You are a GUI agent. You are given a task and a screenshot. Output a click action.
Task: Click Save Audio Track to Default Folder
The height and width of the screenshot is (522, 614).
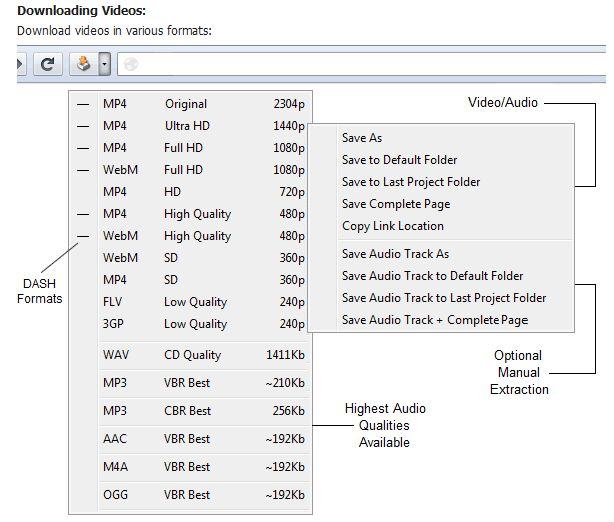click(441, 276)
